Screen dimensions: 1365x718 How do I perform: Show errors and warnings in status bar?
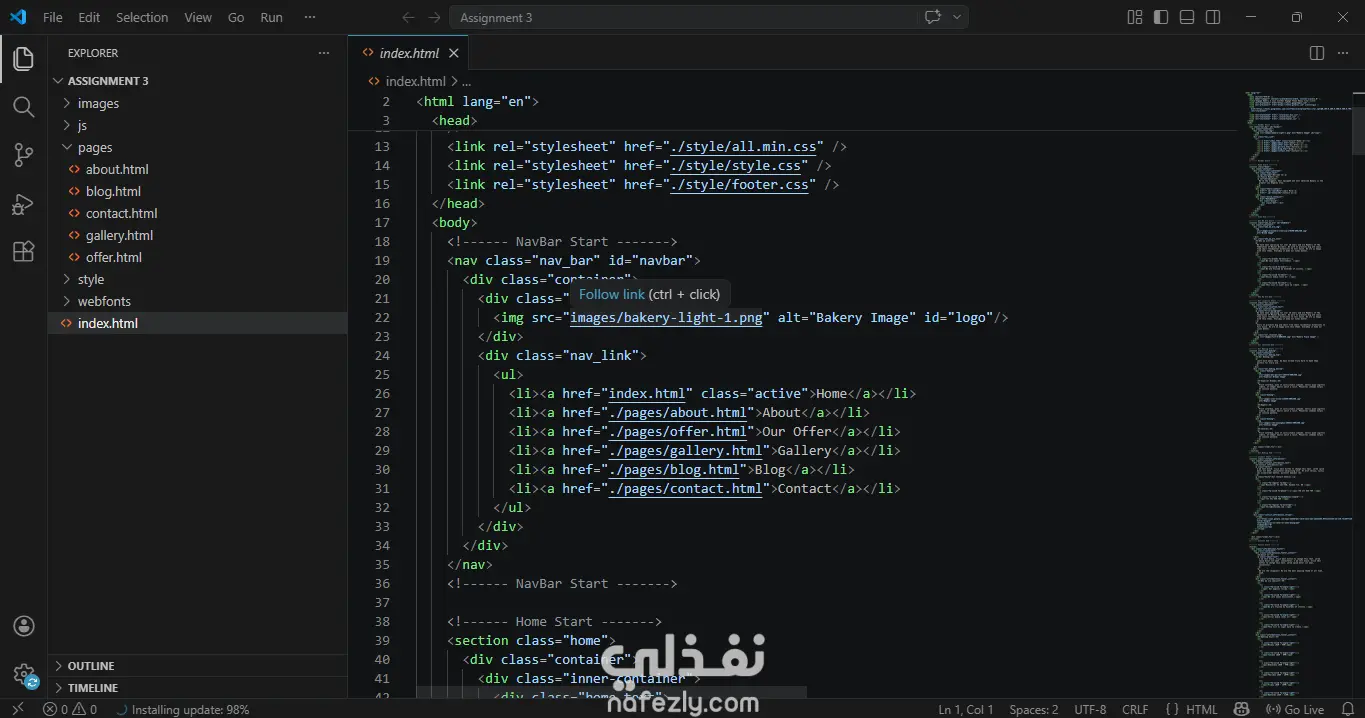[x=70, y=709]
